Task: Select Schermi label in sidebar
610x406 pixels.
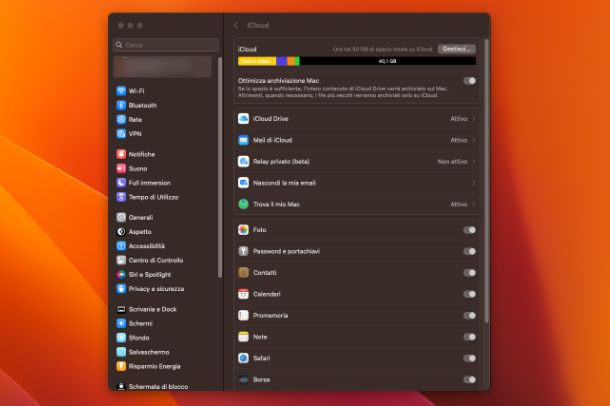Action: 140,324
